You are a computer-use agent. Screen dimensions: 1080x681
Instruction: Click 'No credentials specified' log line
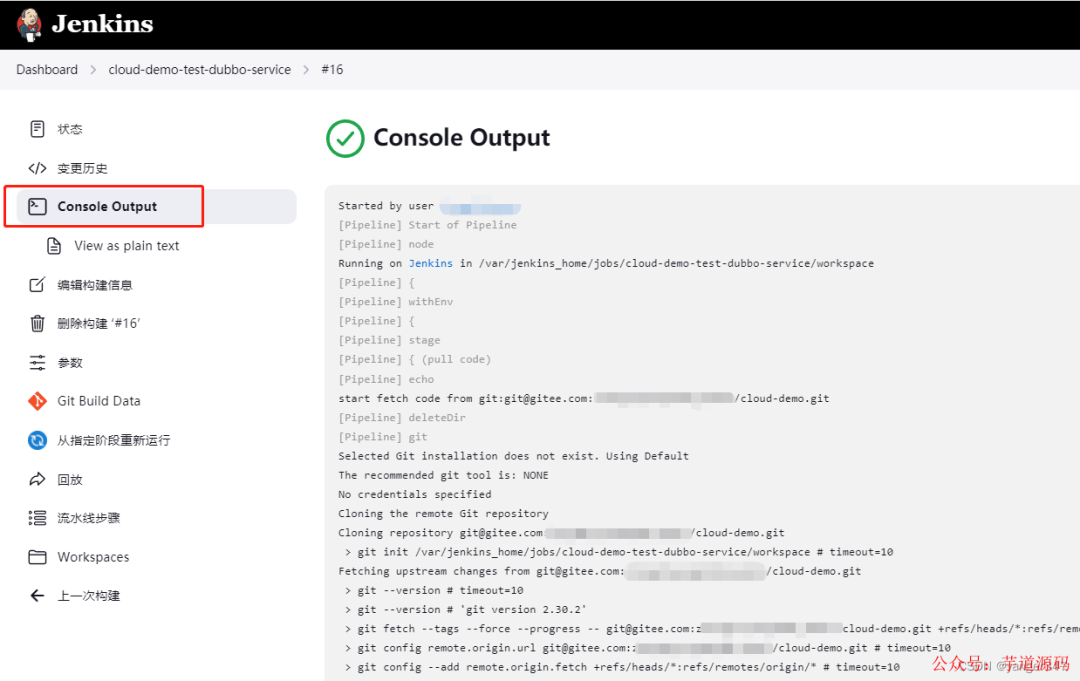pyautogui.click(x=415, y=494)
